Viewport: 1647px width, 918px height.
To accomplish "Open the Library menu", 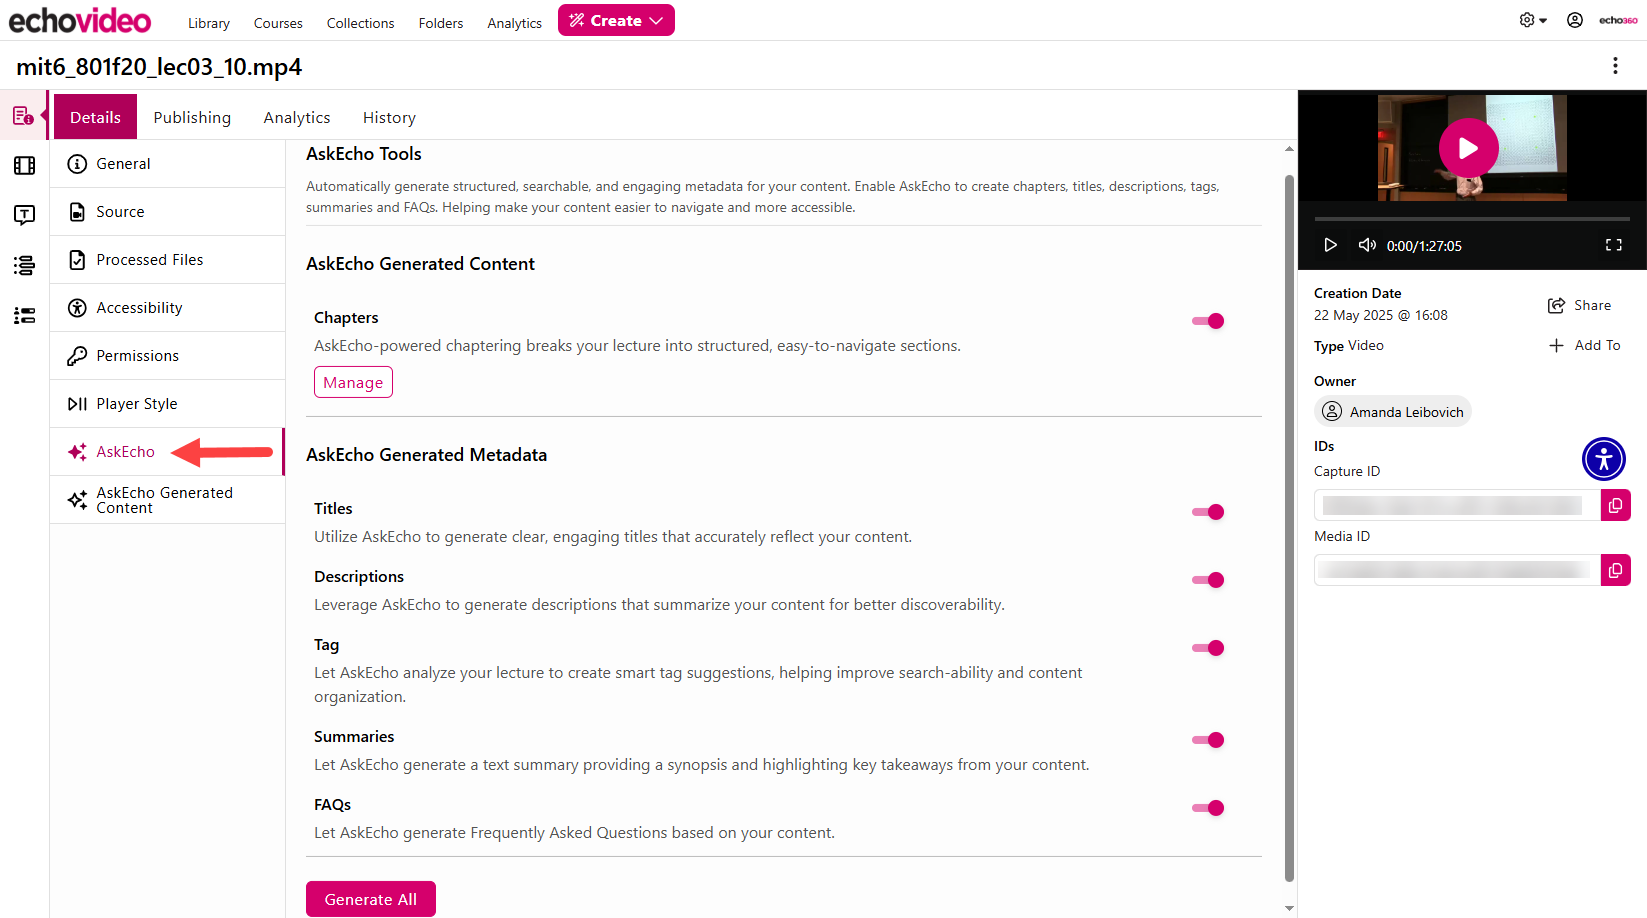I will (x=209, y=23).
